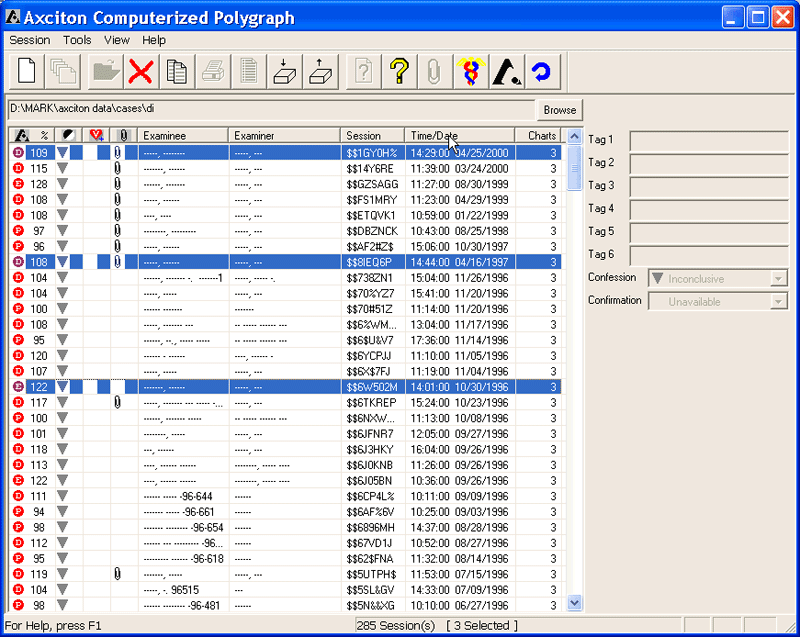800x637 pixels.
Task: Click the date 17:36:00 11/14/1996
Action: coord(460,340)
